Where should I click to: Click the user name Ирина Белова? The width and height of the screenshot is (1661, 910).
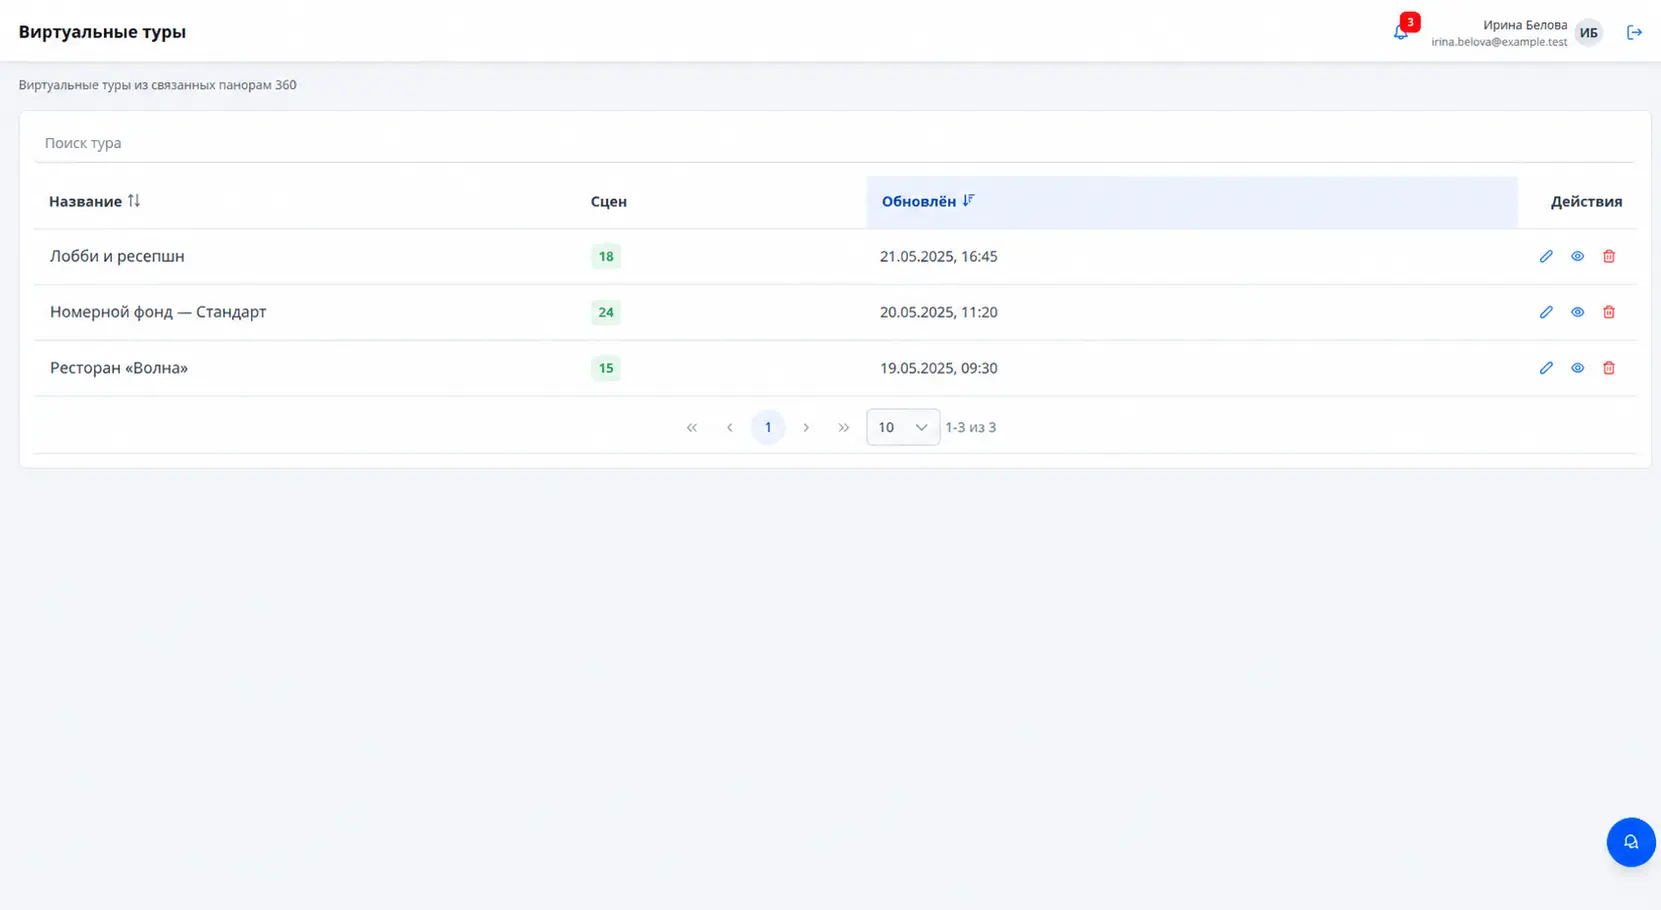pyautogui.click(x=1525, y=25)
